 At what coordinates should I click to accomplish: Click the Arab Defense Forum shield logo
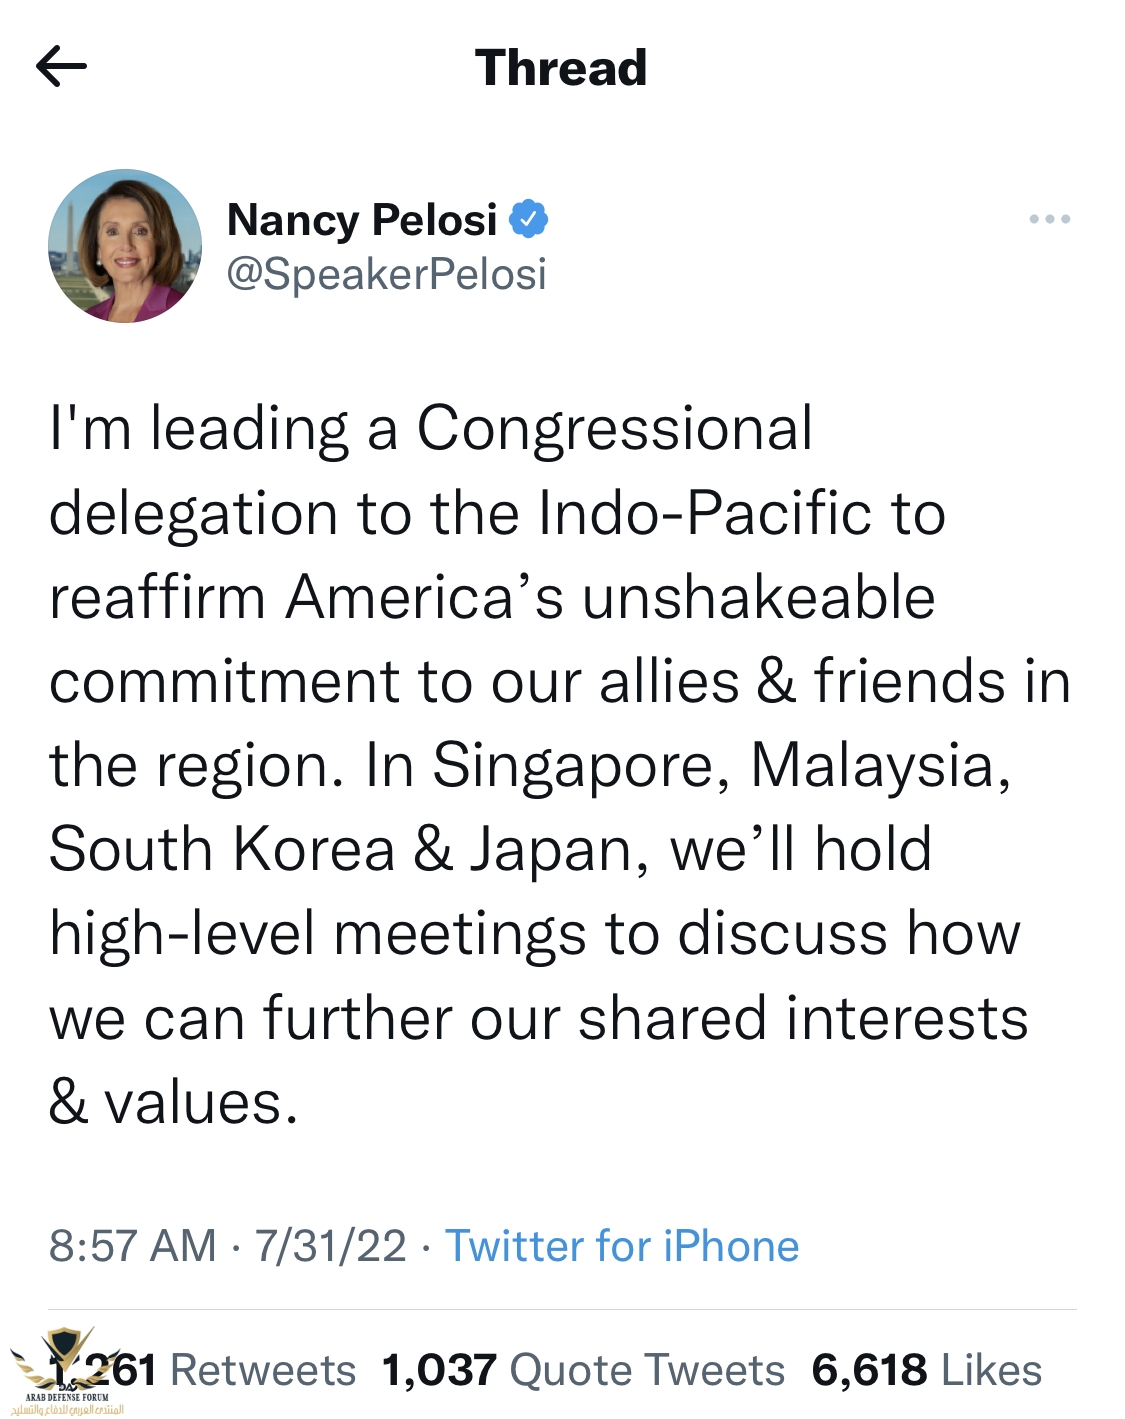(x=66, y=1358)
